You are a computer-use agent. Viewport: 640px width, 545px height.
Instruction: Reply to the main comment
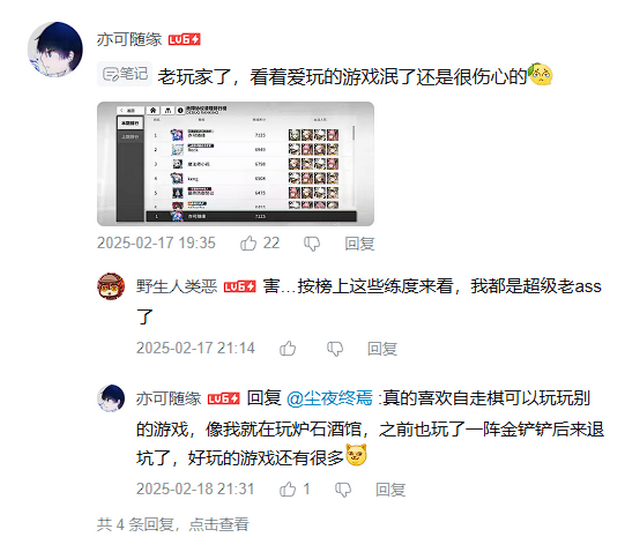360,244
